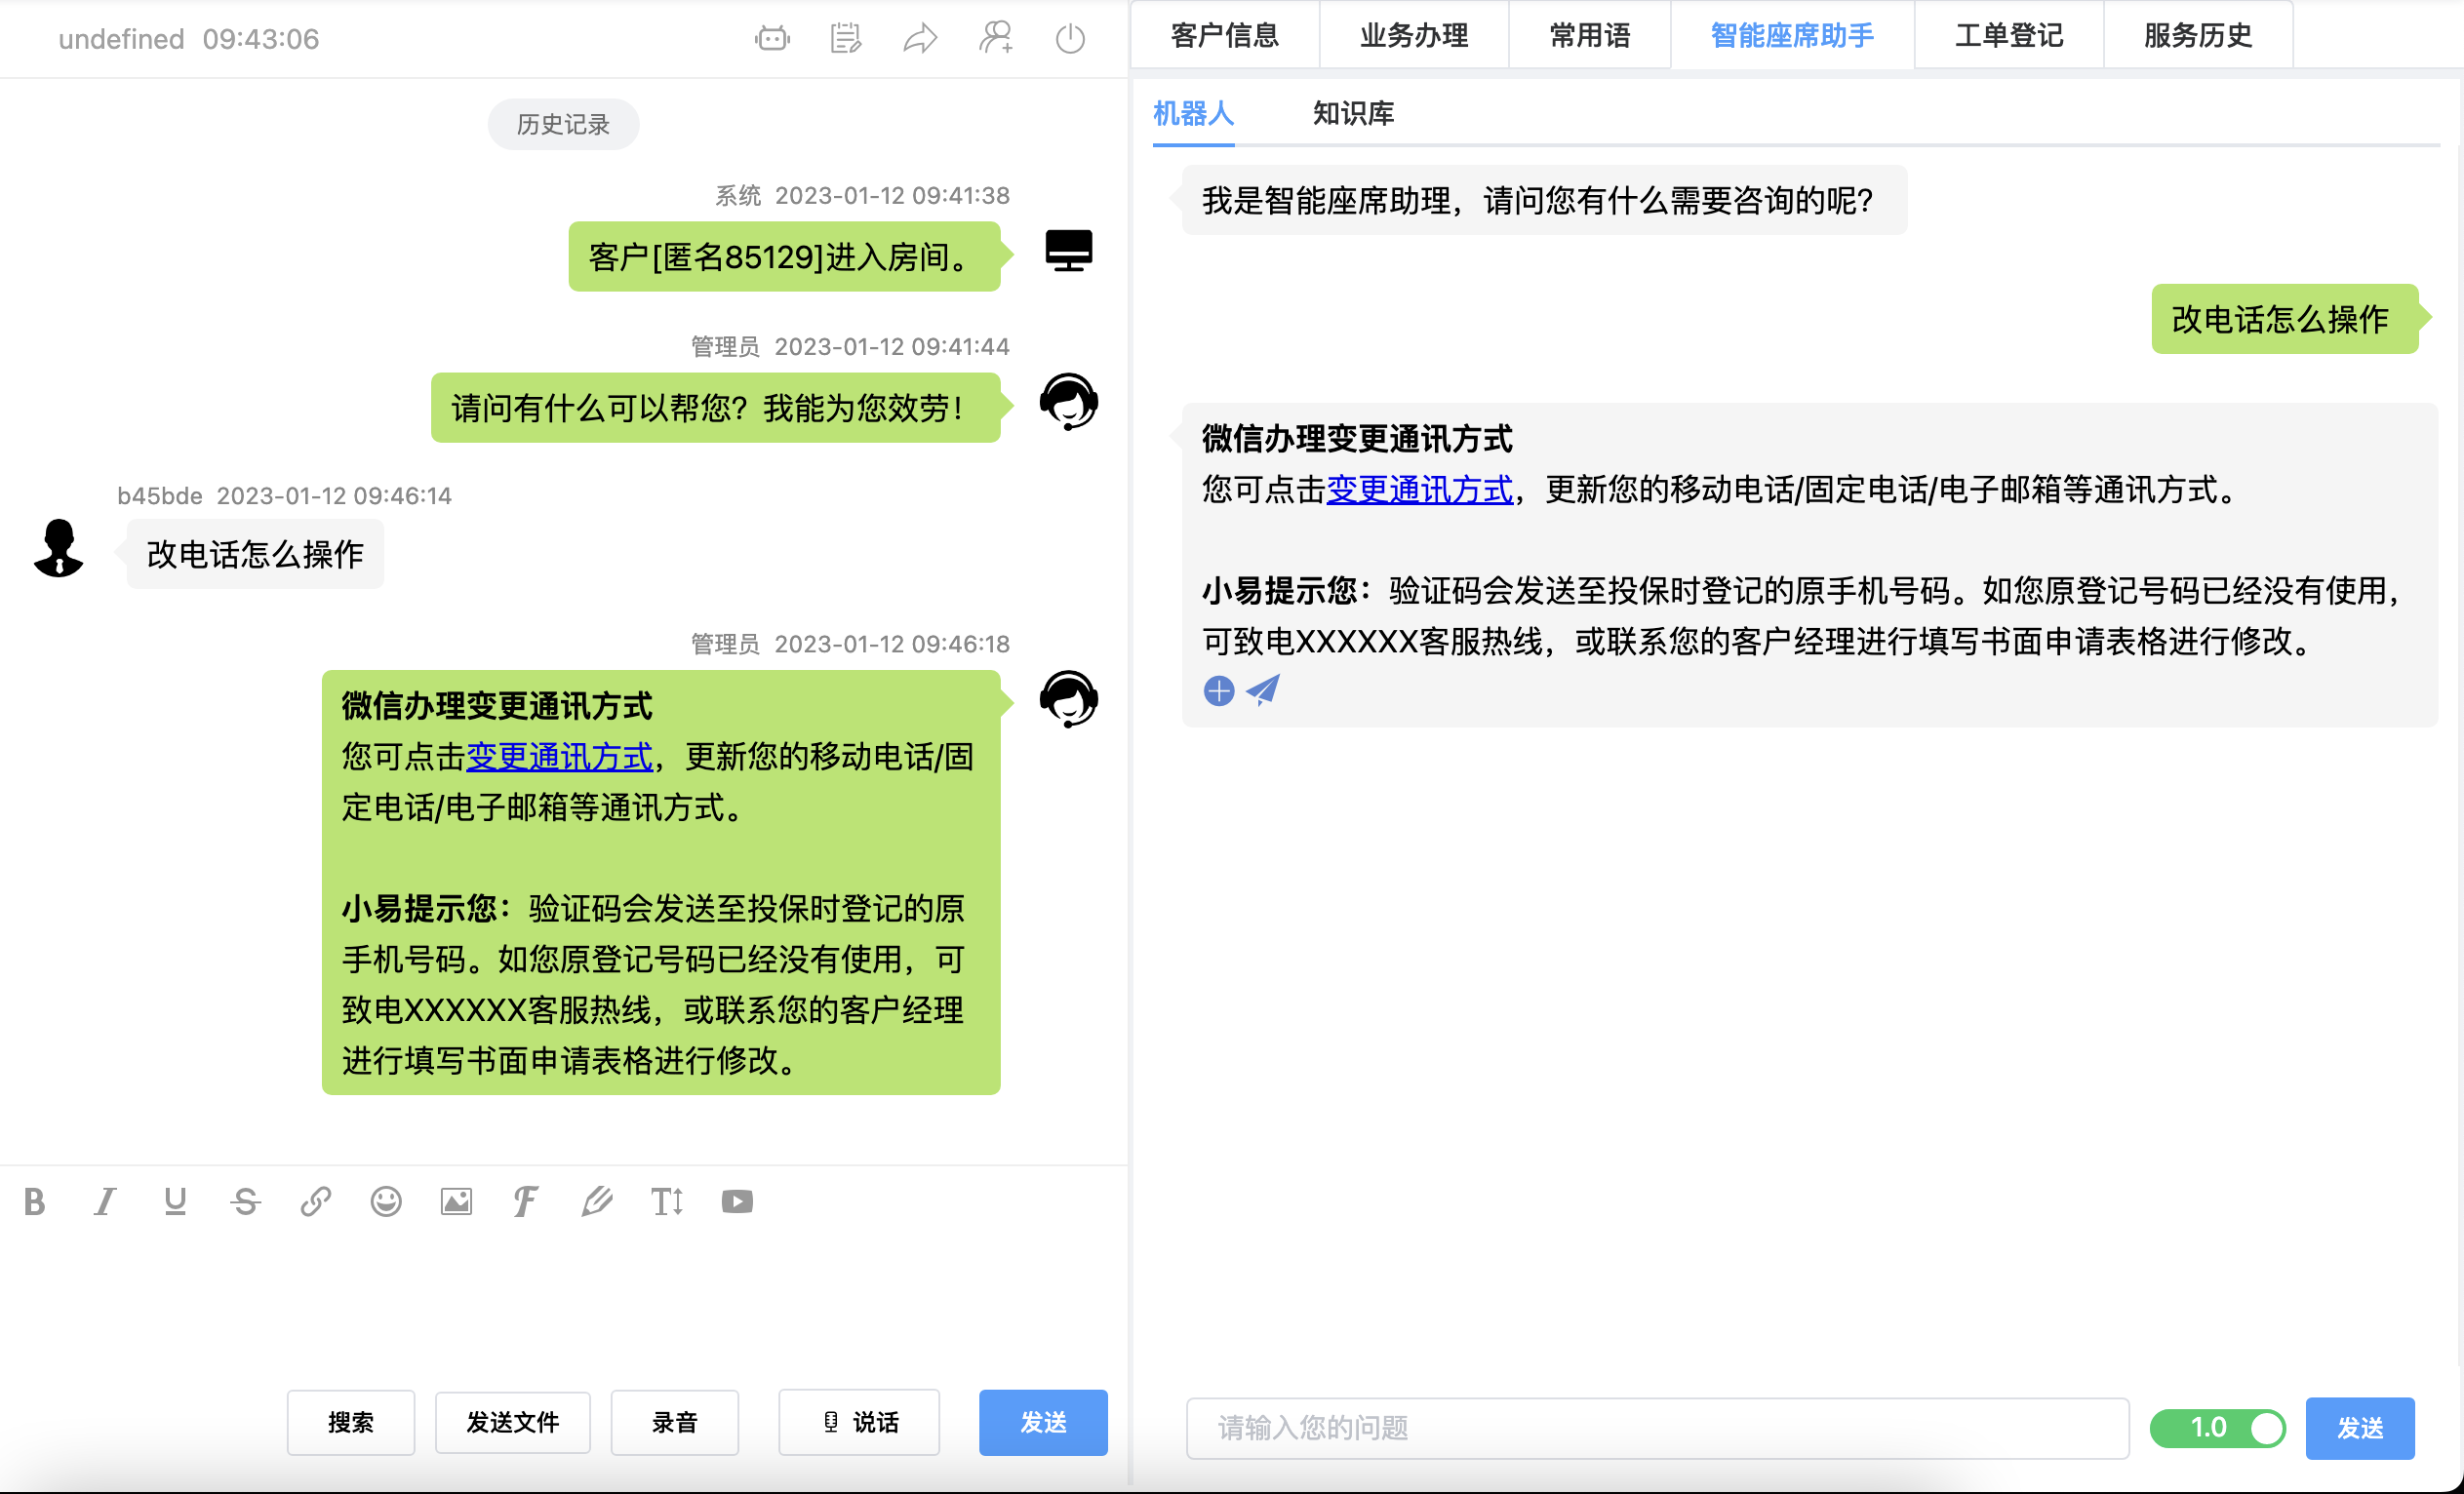The height and width of the screenshot is (1494, 2464).
Task: Open the 客户信息 tab
Action: coord(1225,35)
